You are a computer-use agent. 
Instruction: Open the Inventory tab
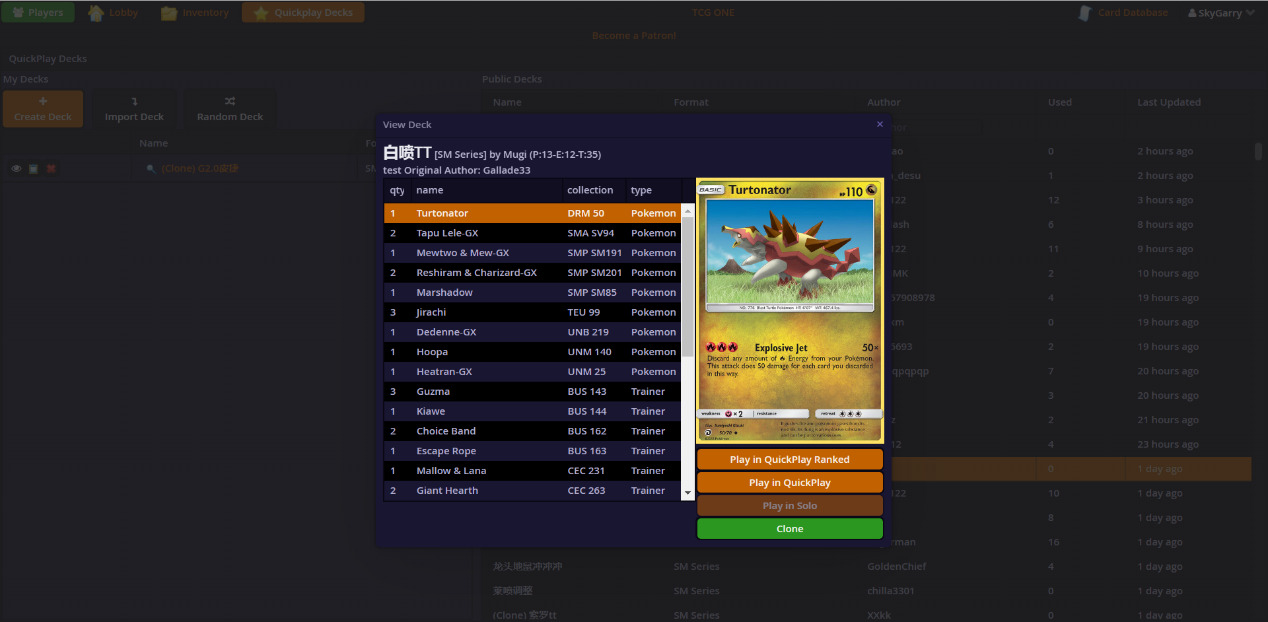(195, 13)
